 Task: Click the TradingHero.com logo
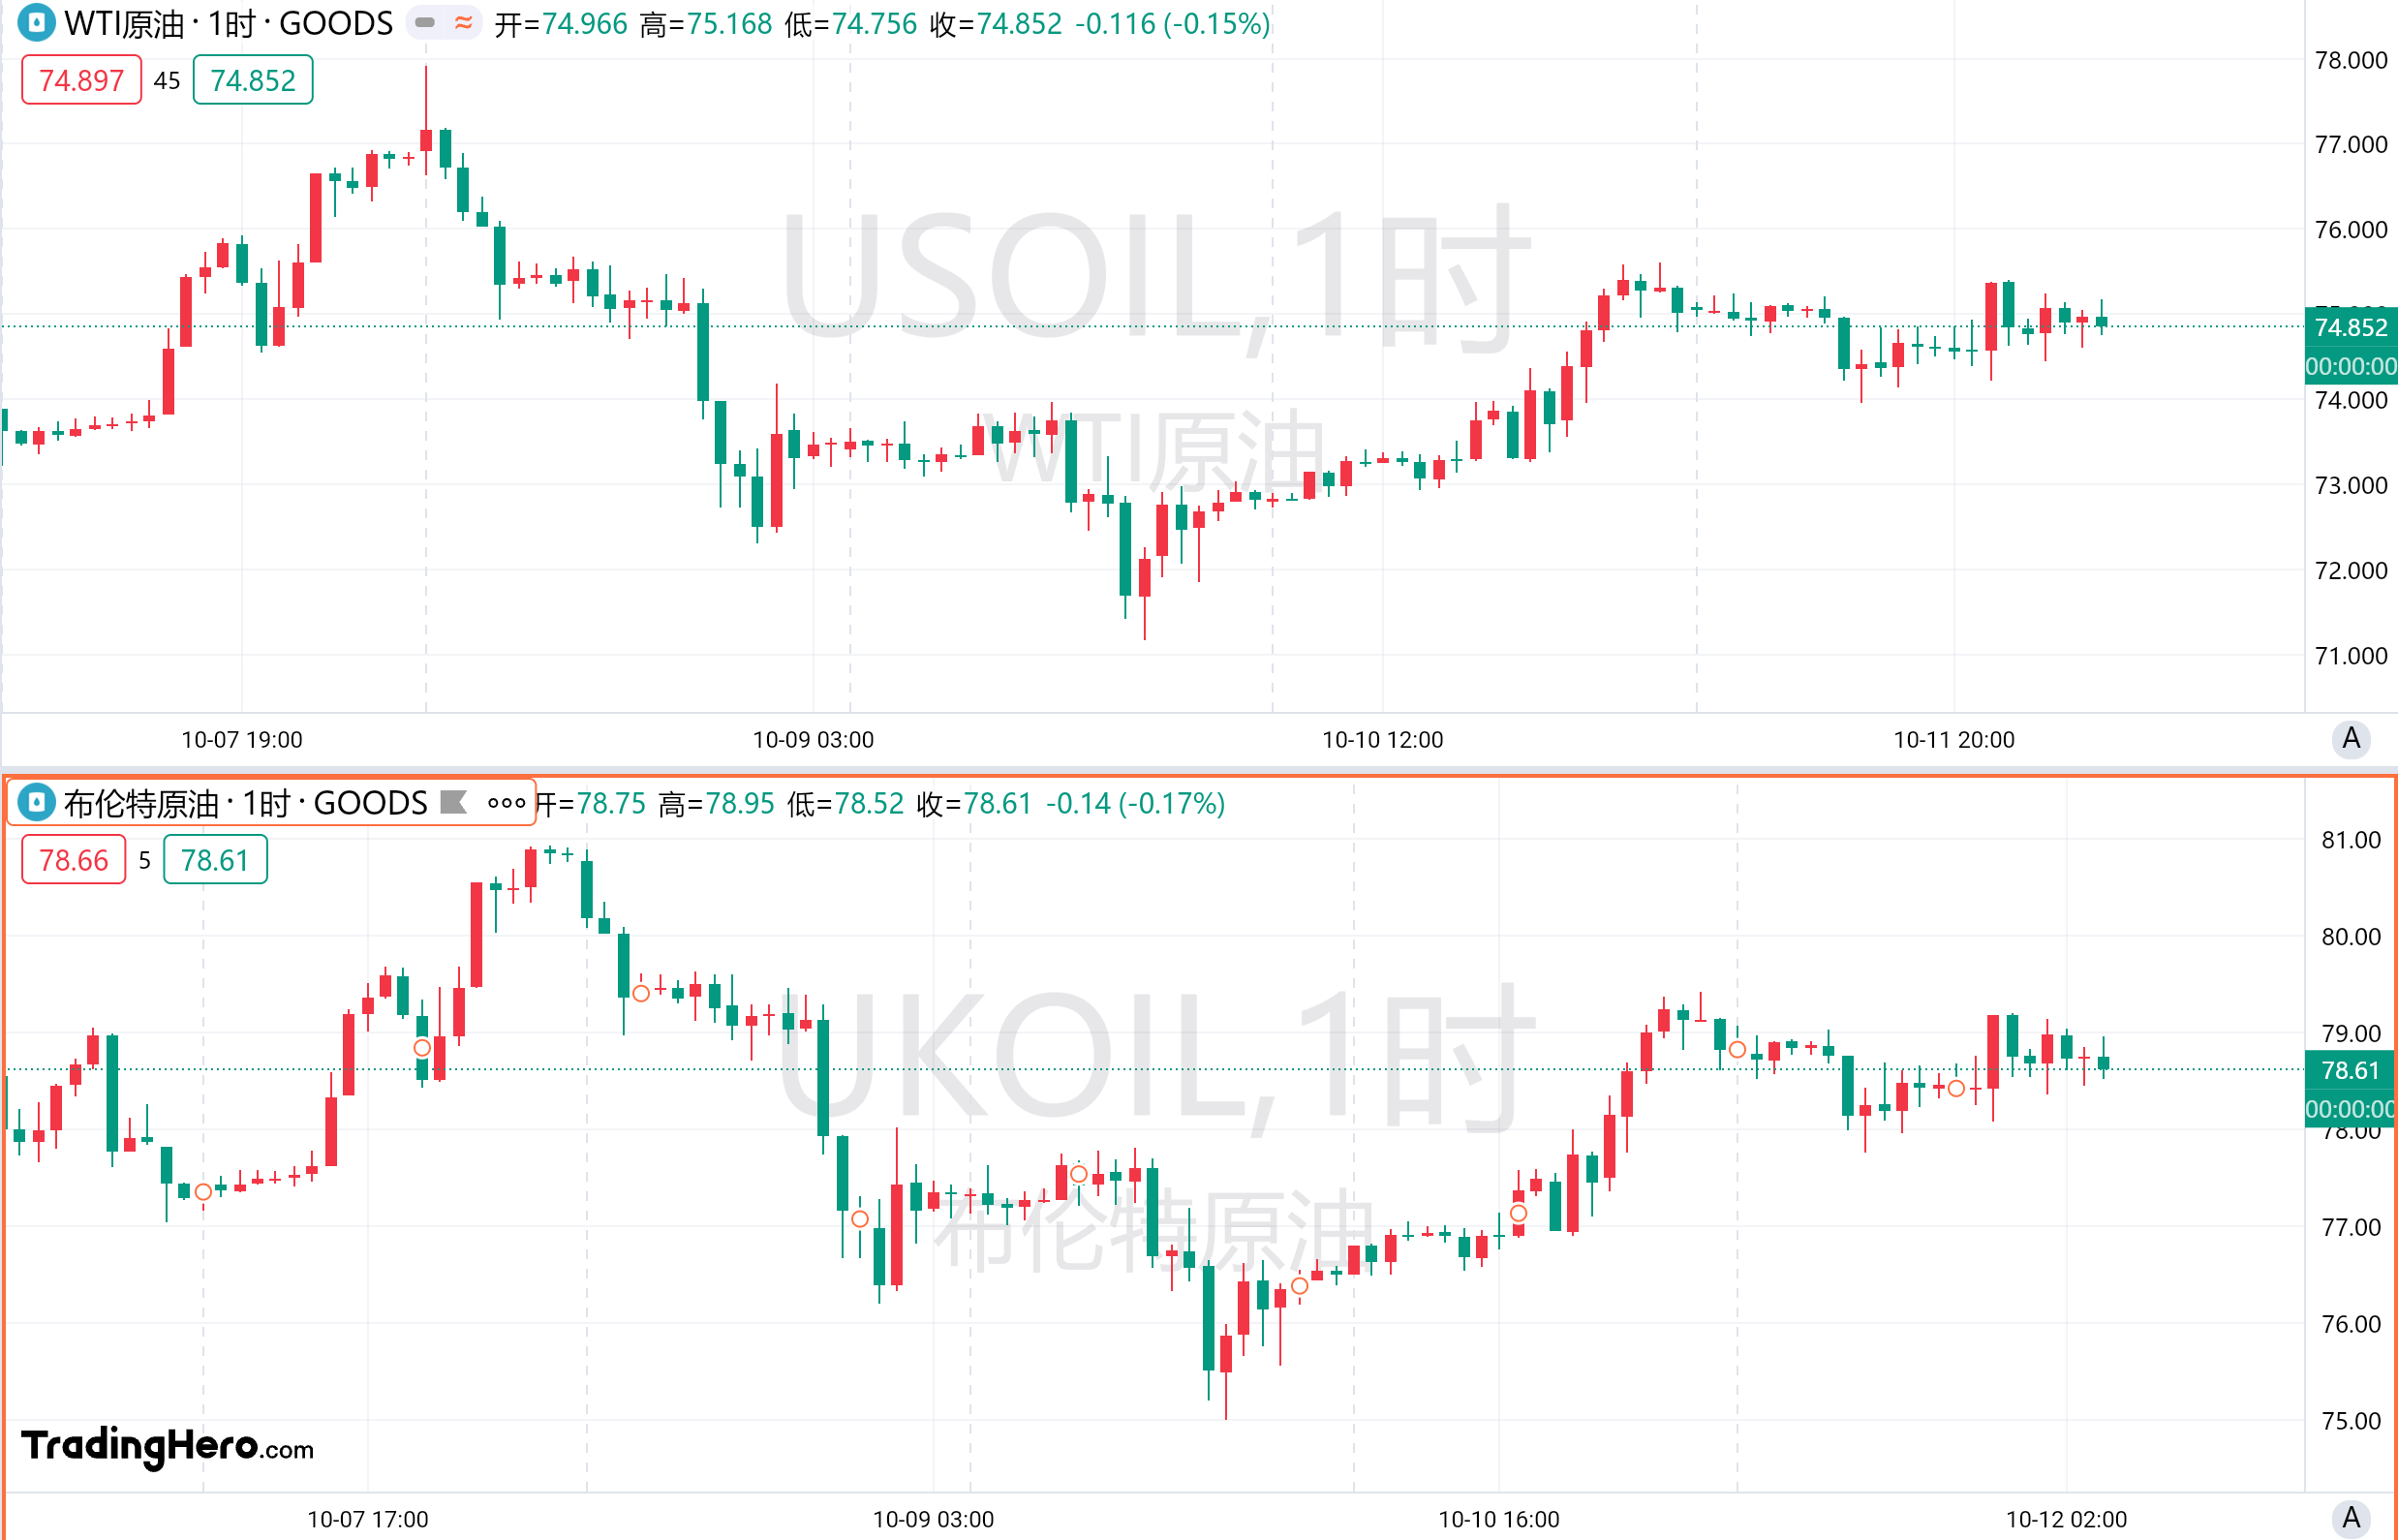click(x=167, y=1446)
